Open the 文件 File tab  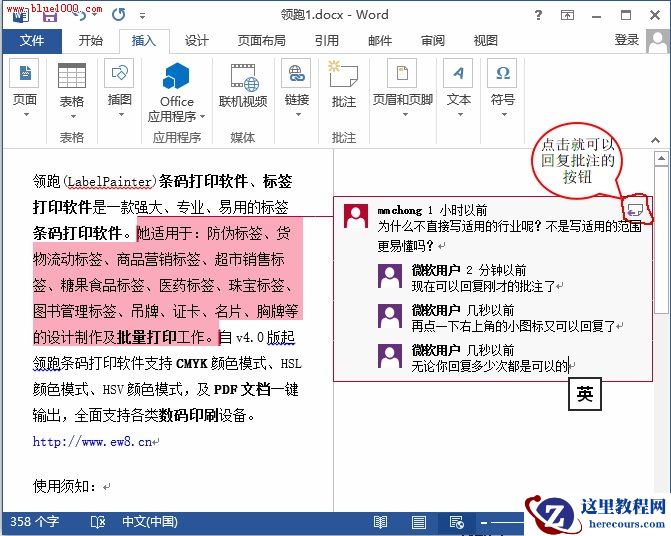pos(32,41)
